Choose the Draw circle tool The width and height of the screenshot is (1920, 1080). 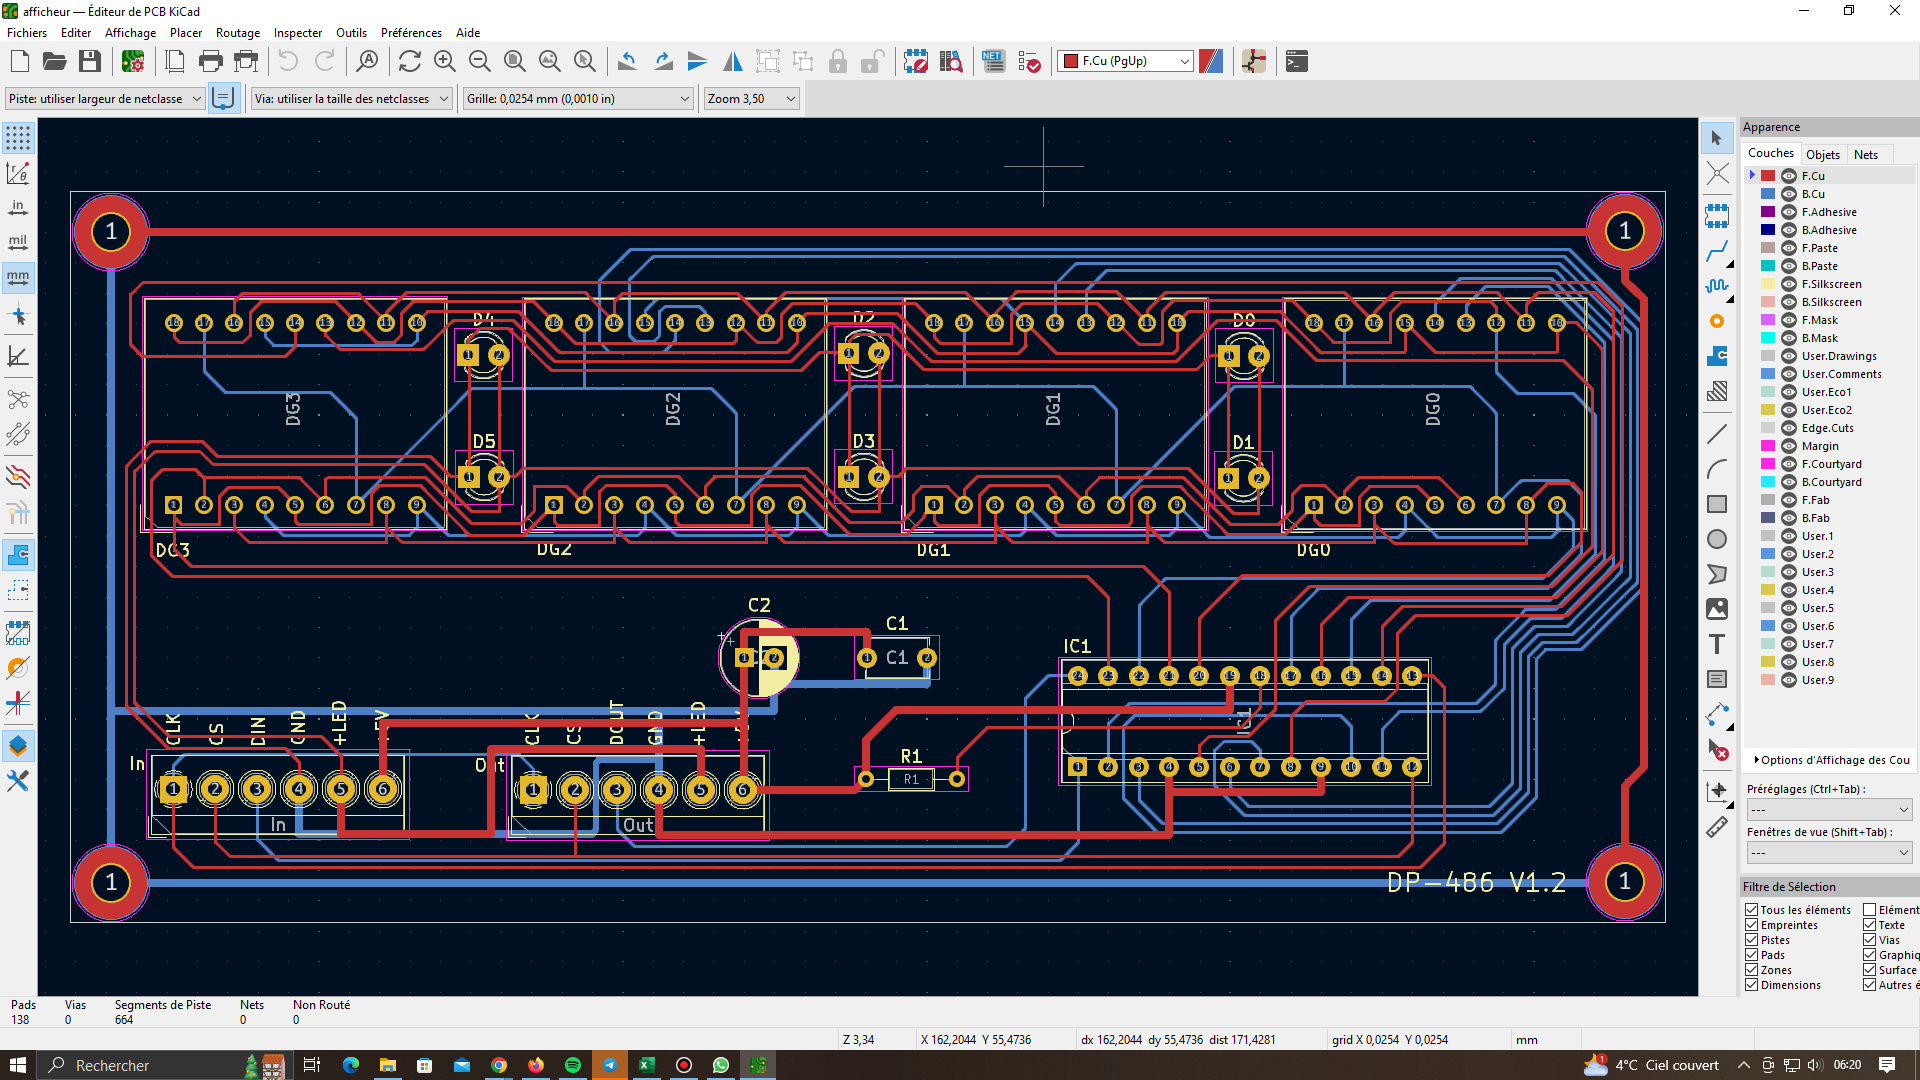pos(1717,539)
